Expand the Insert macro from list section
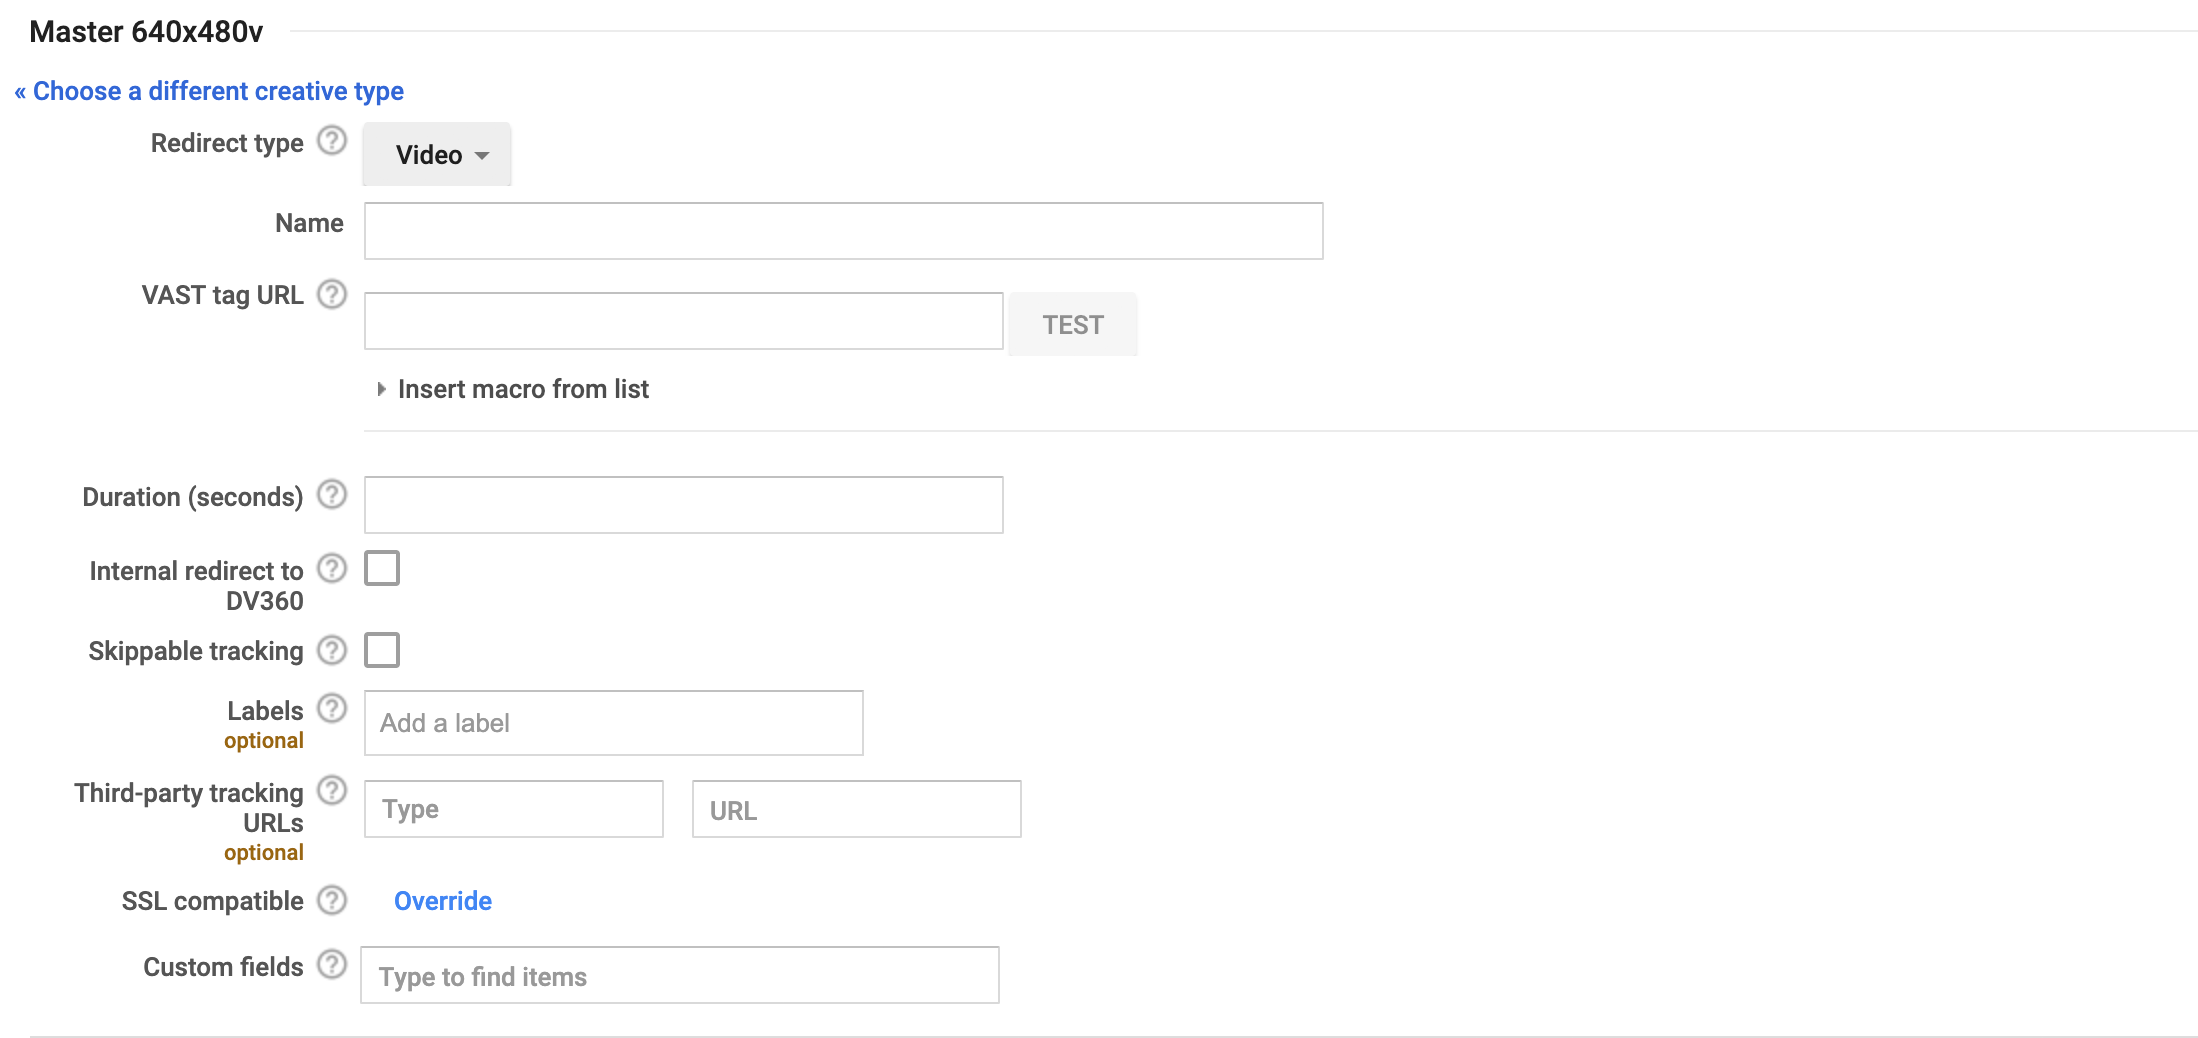 521,389
